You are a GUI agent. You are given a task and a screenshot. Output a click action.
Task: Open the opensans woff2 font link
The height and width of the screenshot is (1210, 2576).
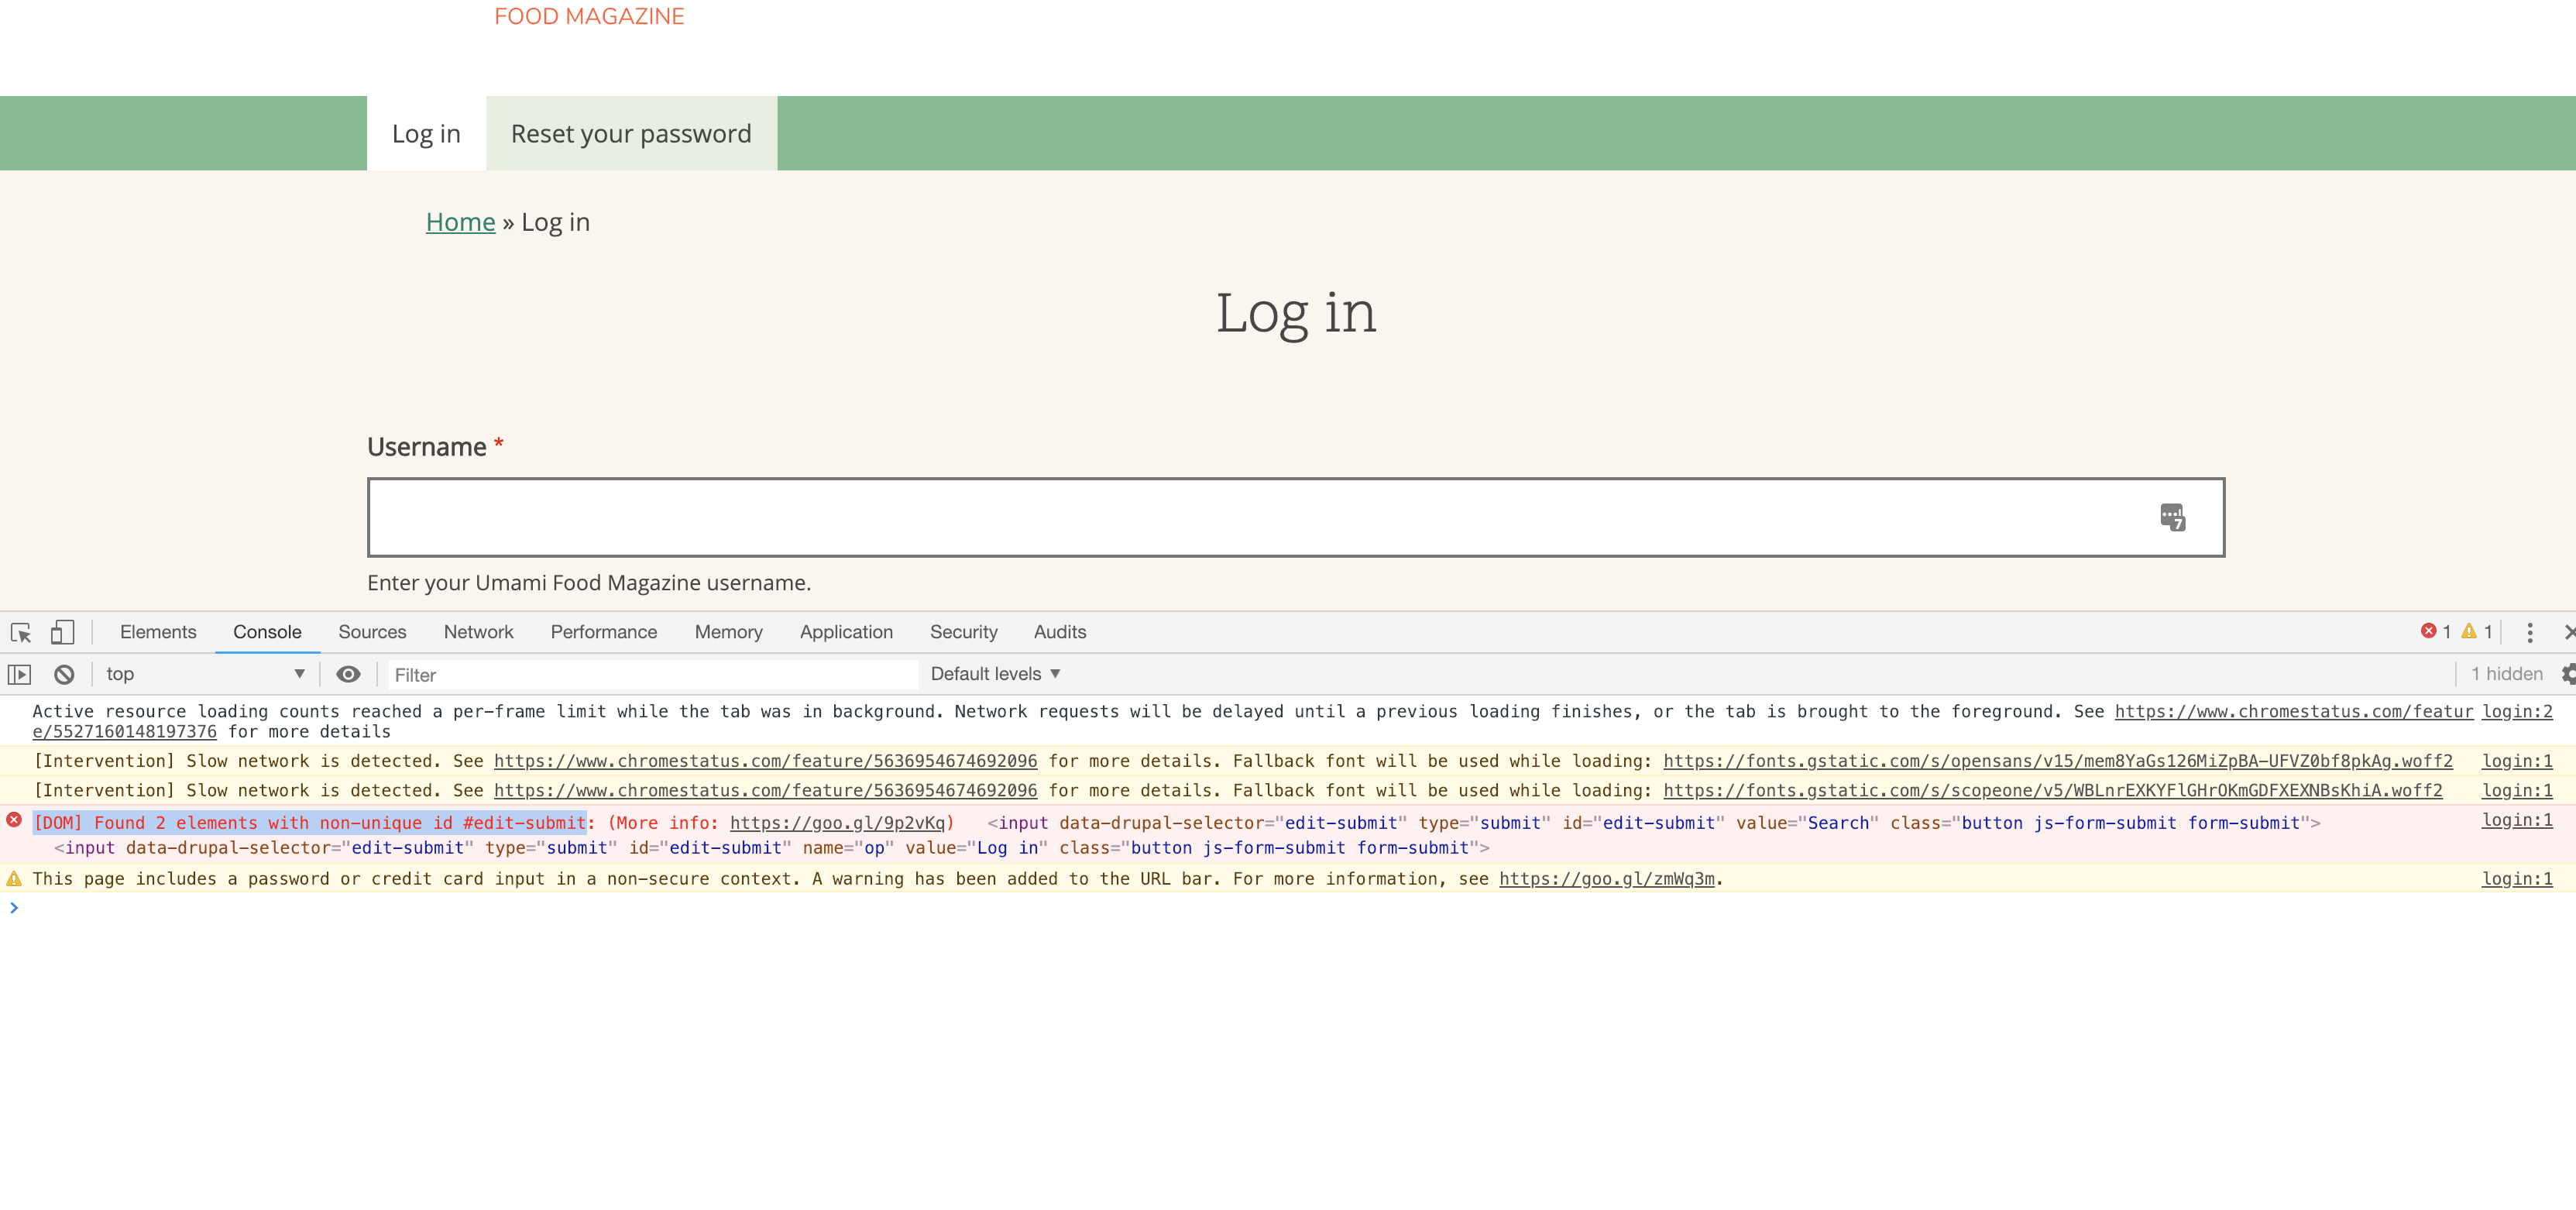pos(2057,761)
